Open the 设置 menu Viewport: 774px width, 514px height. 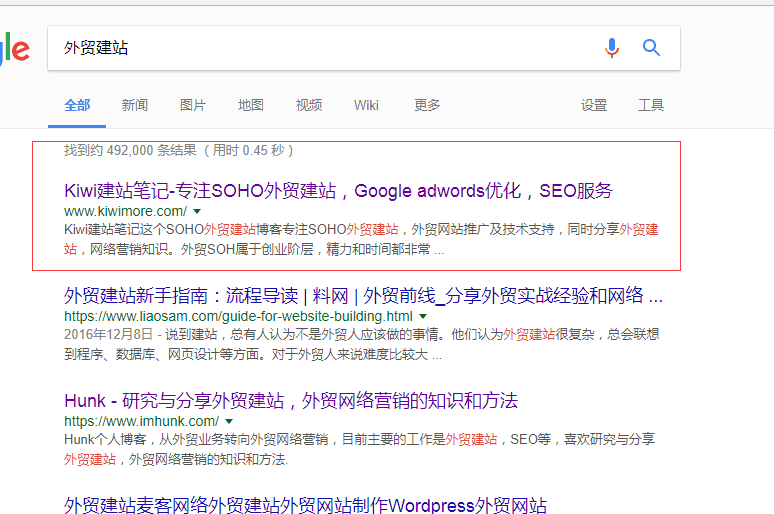pyautogui.click(x=594, y=105)
